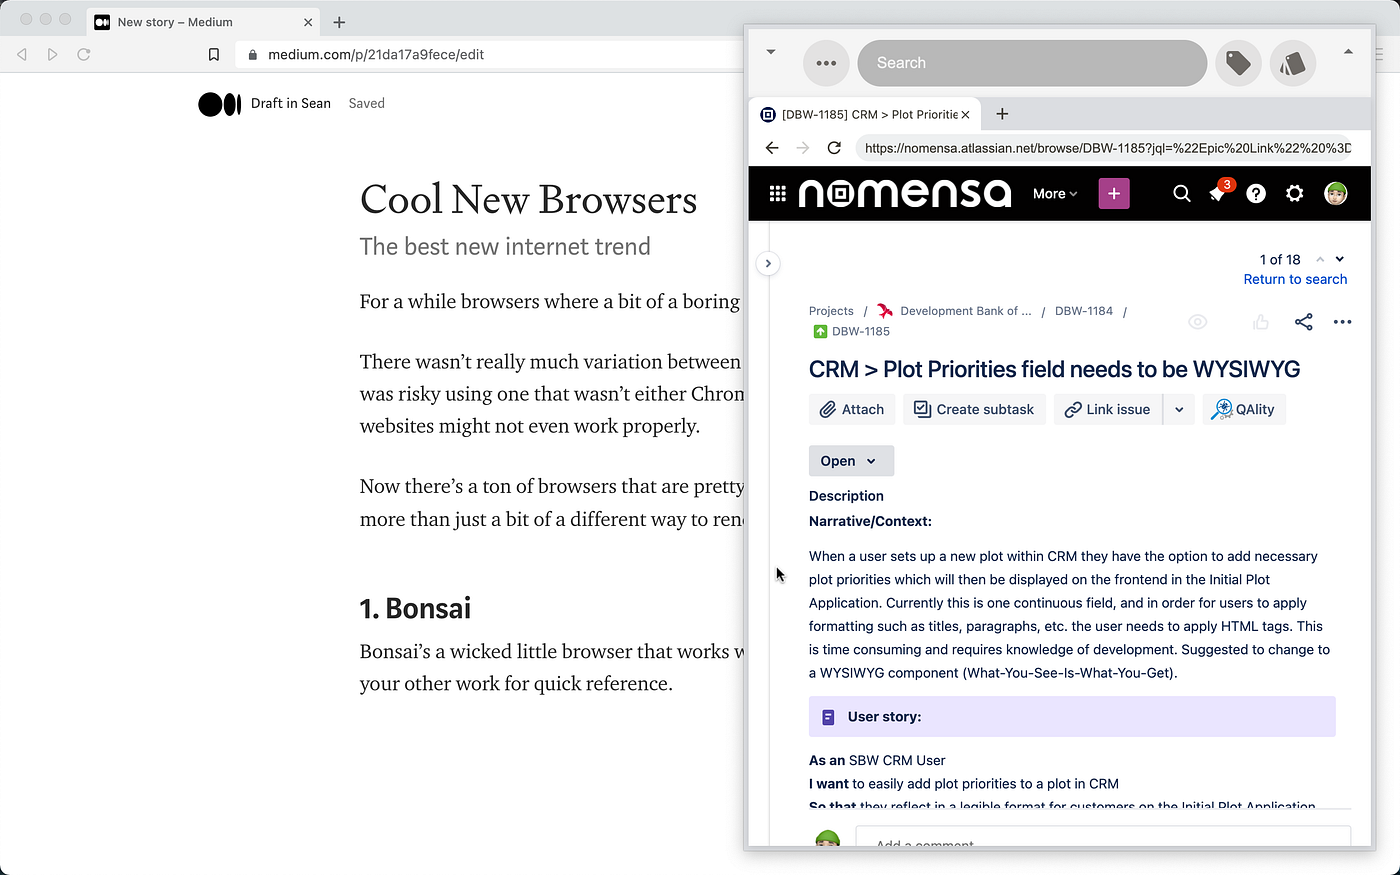Open a new tab in Bonsai window
Screen dimensions: 1400x875
(1002, 114)
